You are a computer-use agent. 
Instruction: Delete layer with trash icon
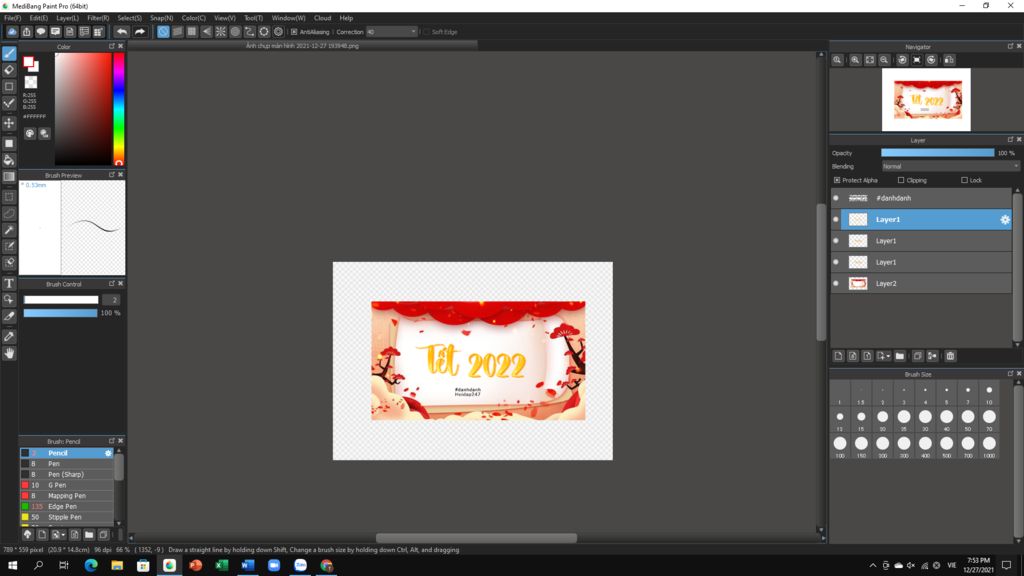click(x=950, y=356)
